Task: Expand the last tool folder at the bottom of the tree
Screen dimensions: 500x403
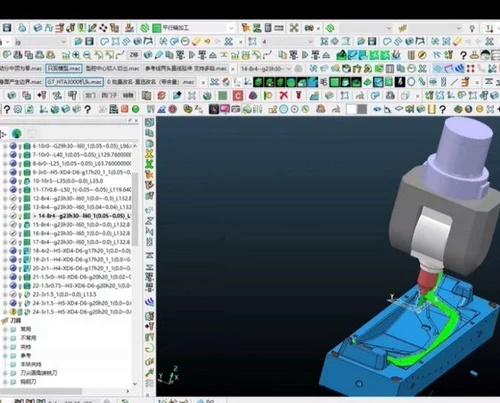Action: pyautogui.click(x=5, y=382)
